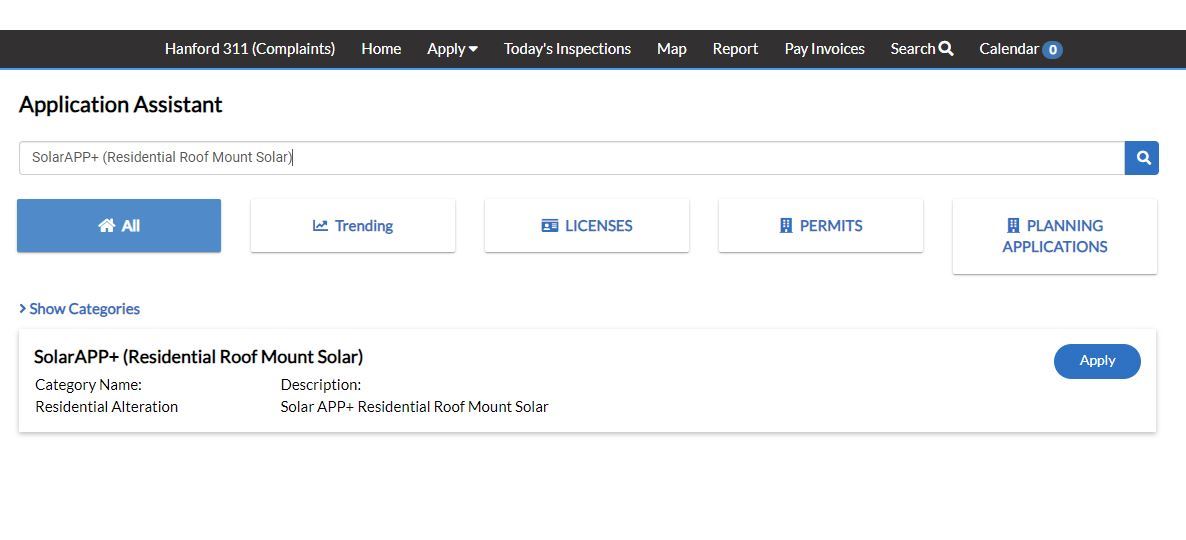Select the description text Solar APP+ Residential Roof Mount Solar
Image resolution: width=1186 pixels, height=540 pixels.
pyautogui.click(x=414, y=407)
